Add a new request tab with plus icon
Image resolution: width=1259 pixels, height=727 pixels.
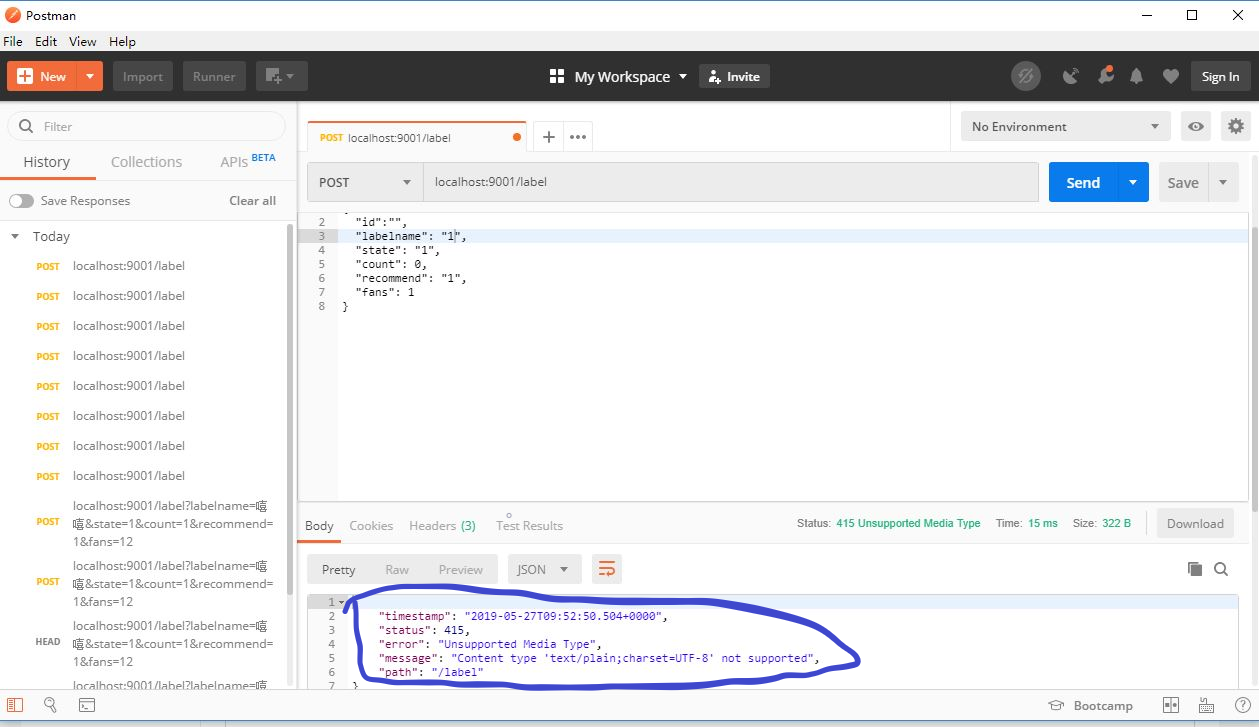(x=548, y=137)
